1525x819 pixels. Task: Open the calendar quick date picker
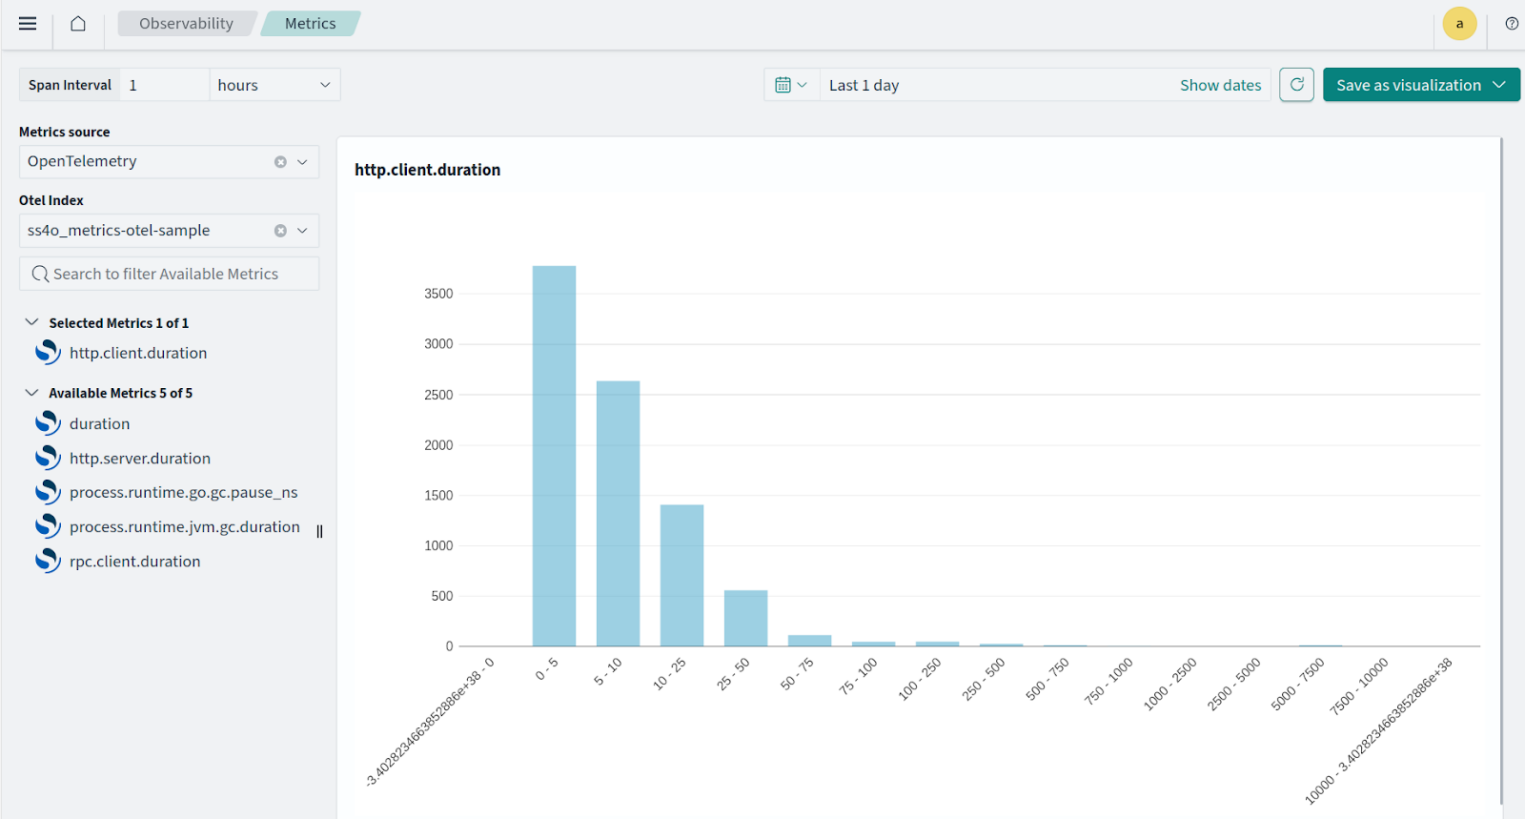point(791,85)
